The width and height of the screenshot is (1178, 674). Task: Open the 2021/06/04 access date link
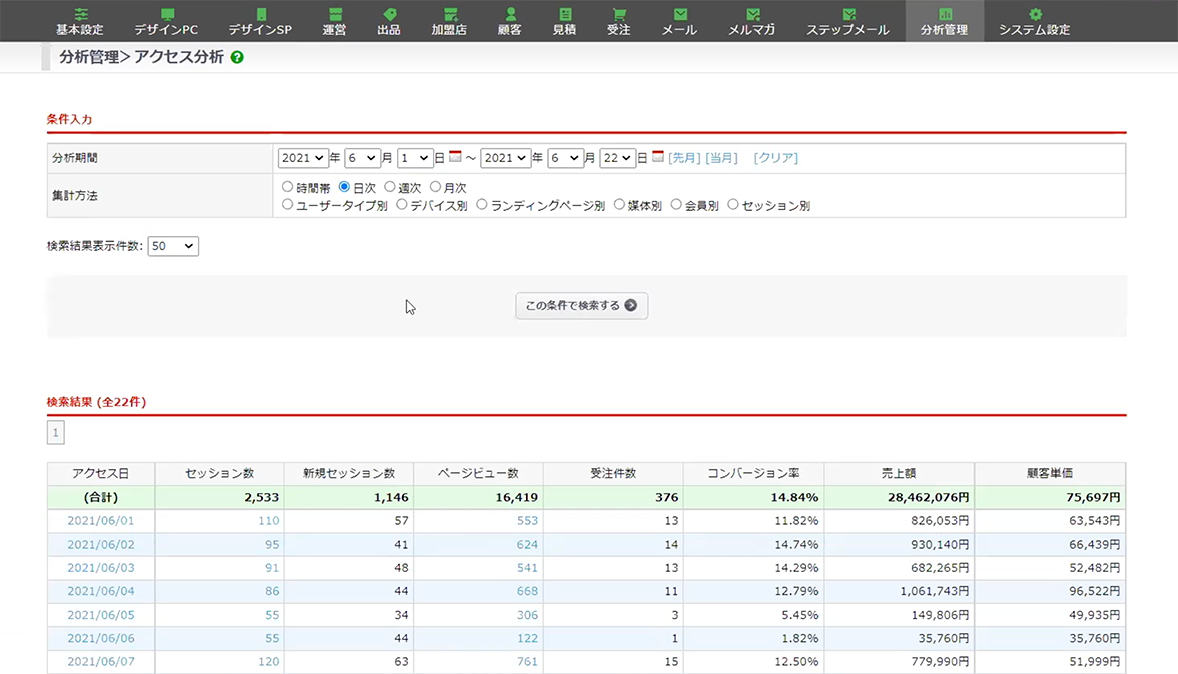click(100, 592)
